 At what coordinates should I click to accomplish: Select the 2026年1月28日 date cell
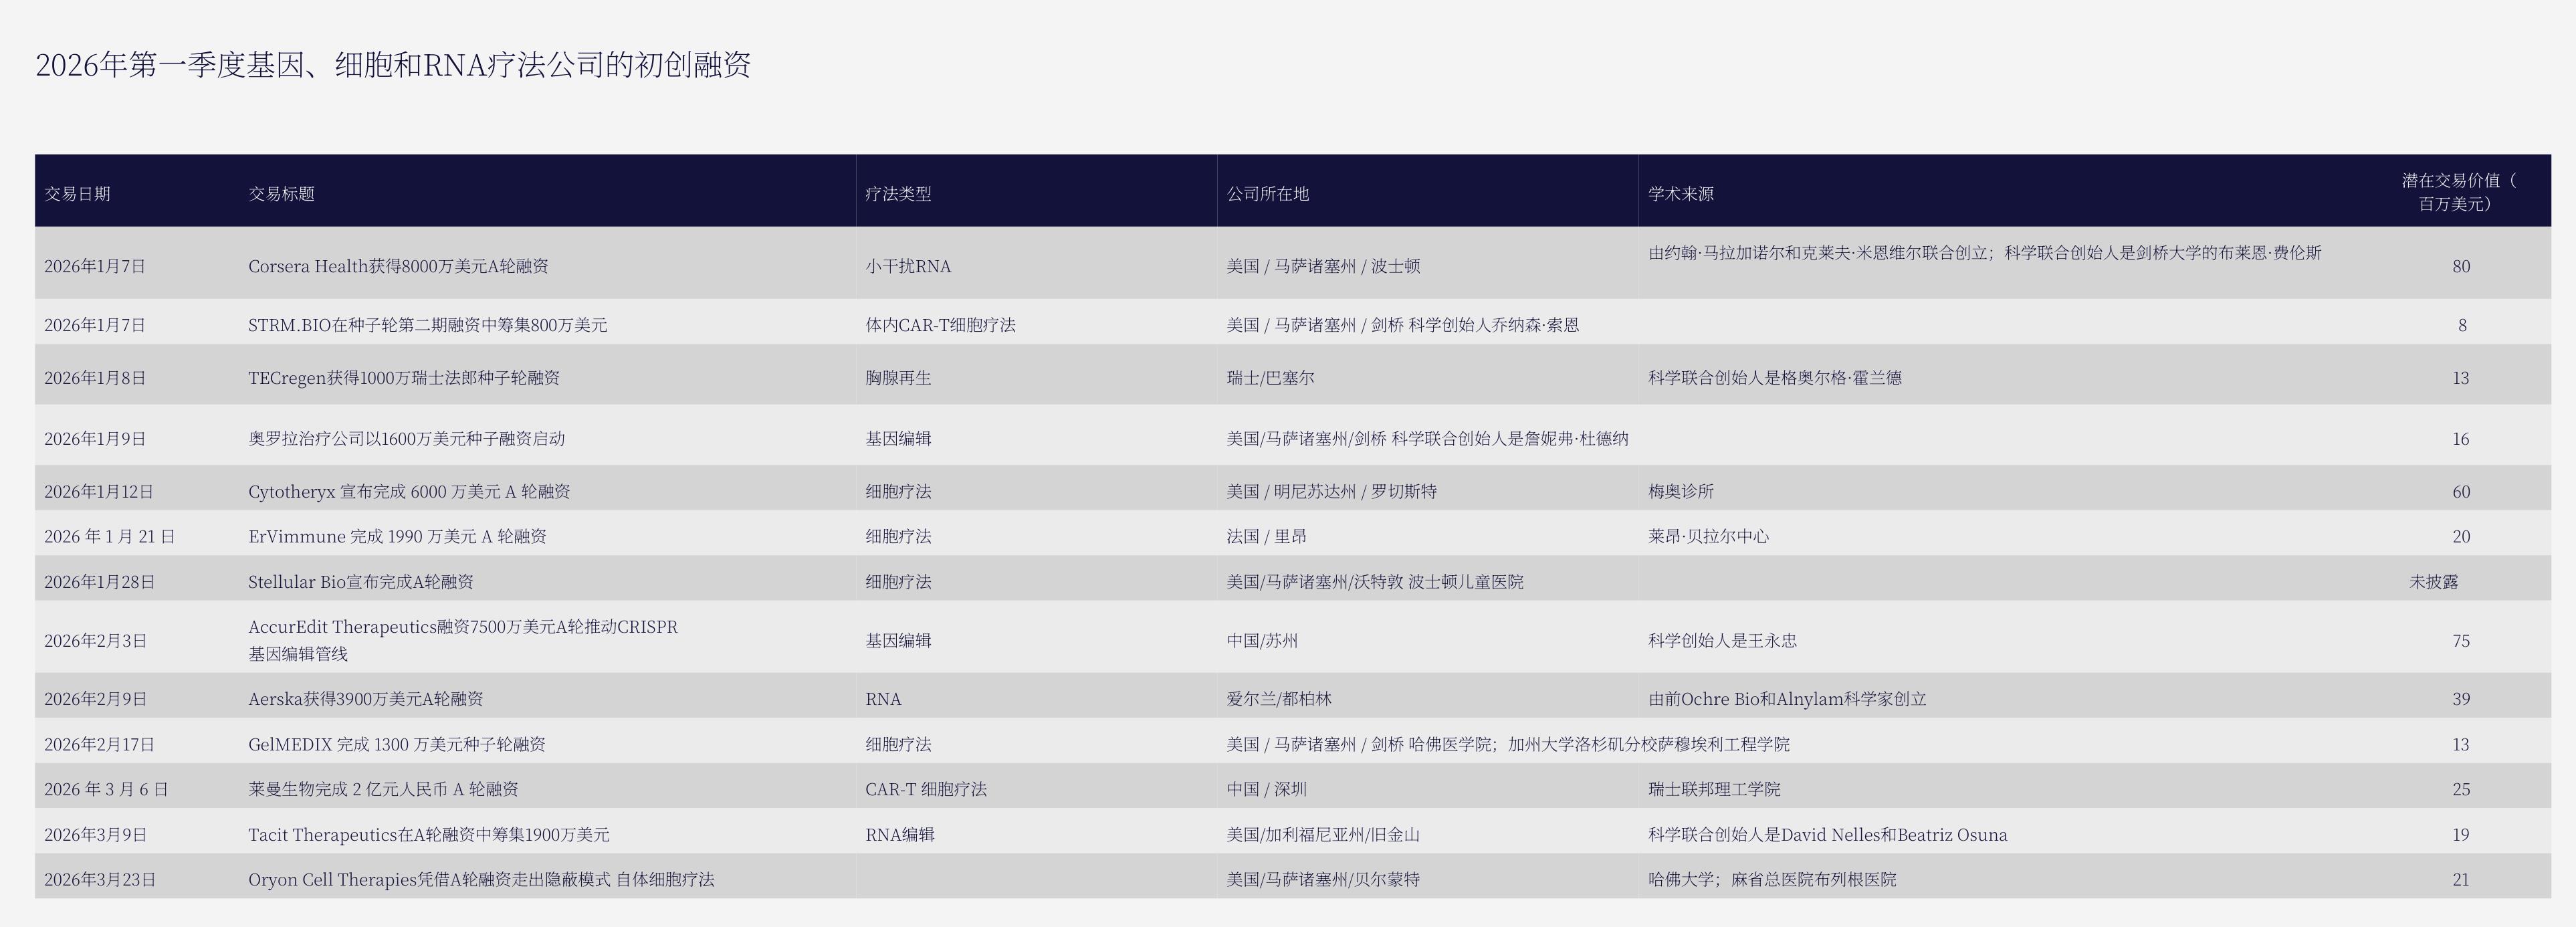[99, 582]
